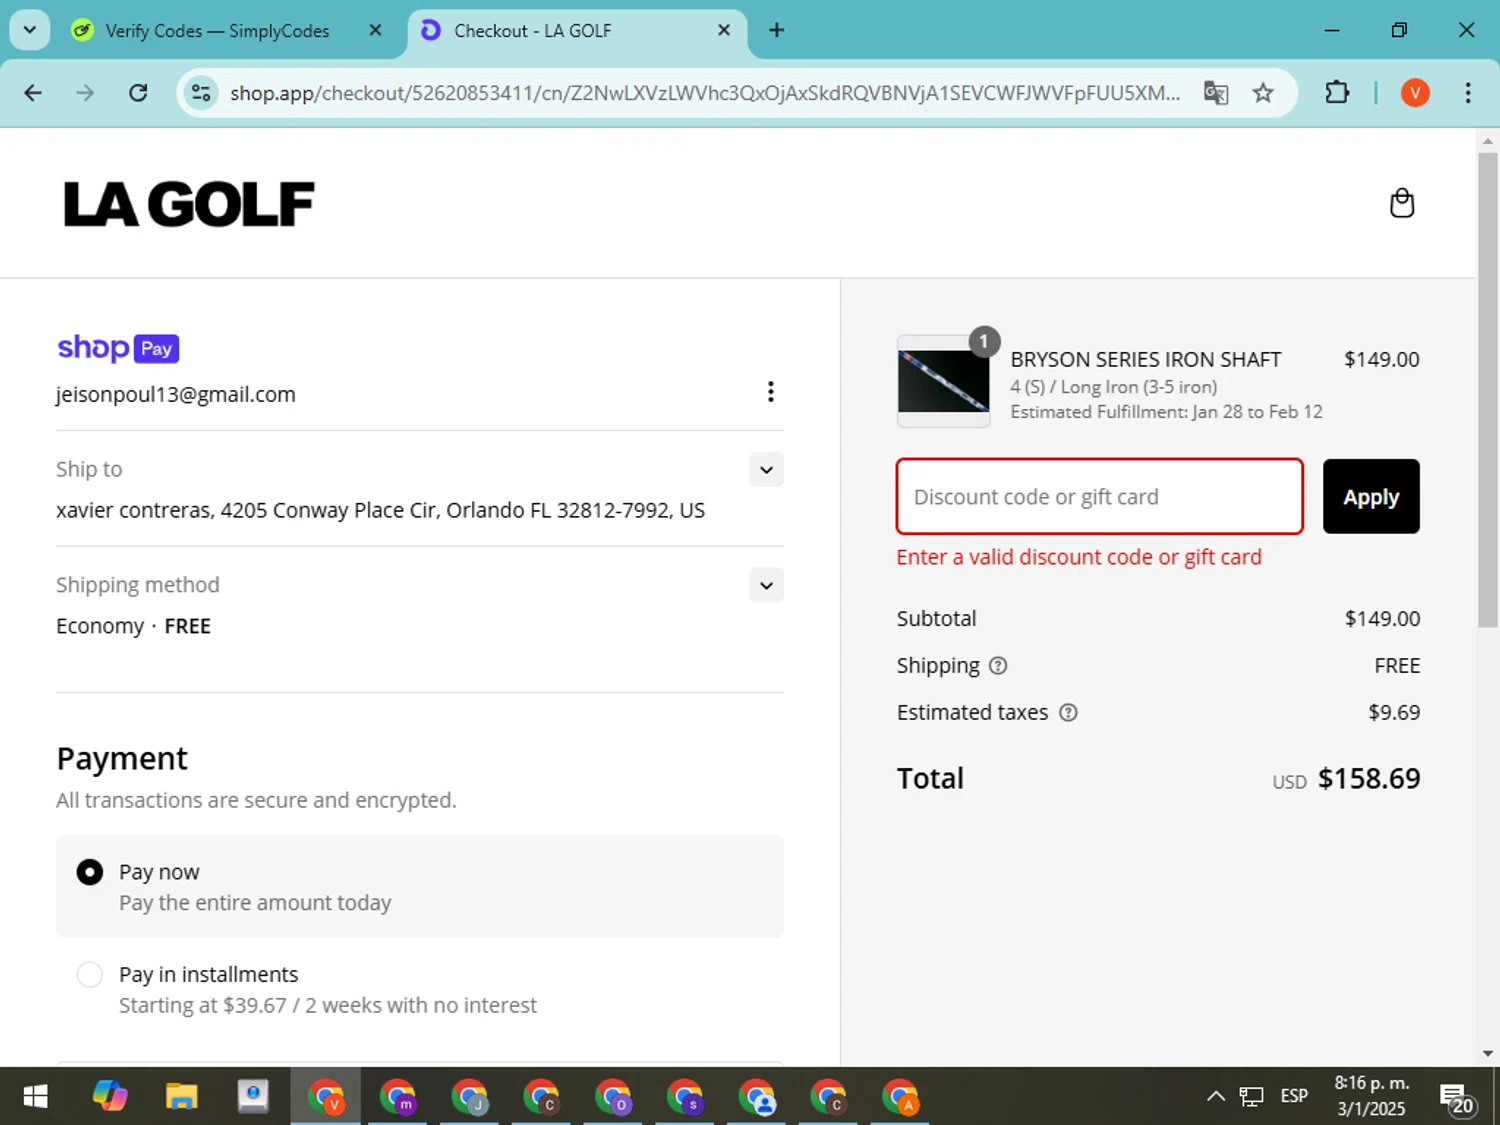Open the Chrome profile avatar V
The width and height of the screenshot is (1500, 1125).
click(1414, 93)
